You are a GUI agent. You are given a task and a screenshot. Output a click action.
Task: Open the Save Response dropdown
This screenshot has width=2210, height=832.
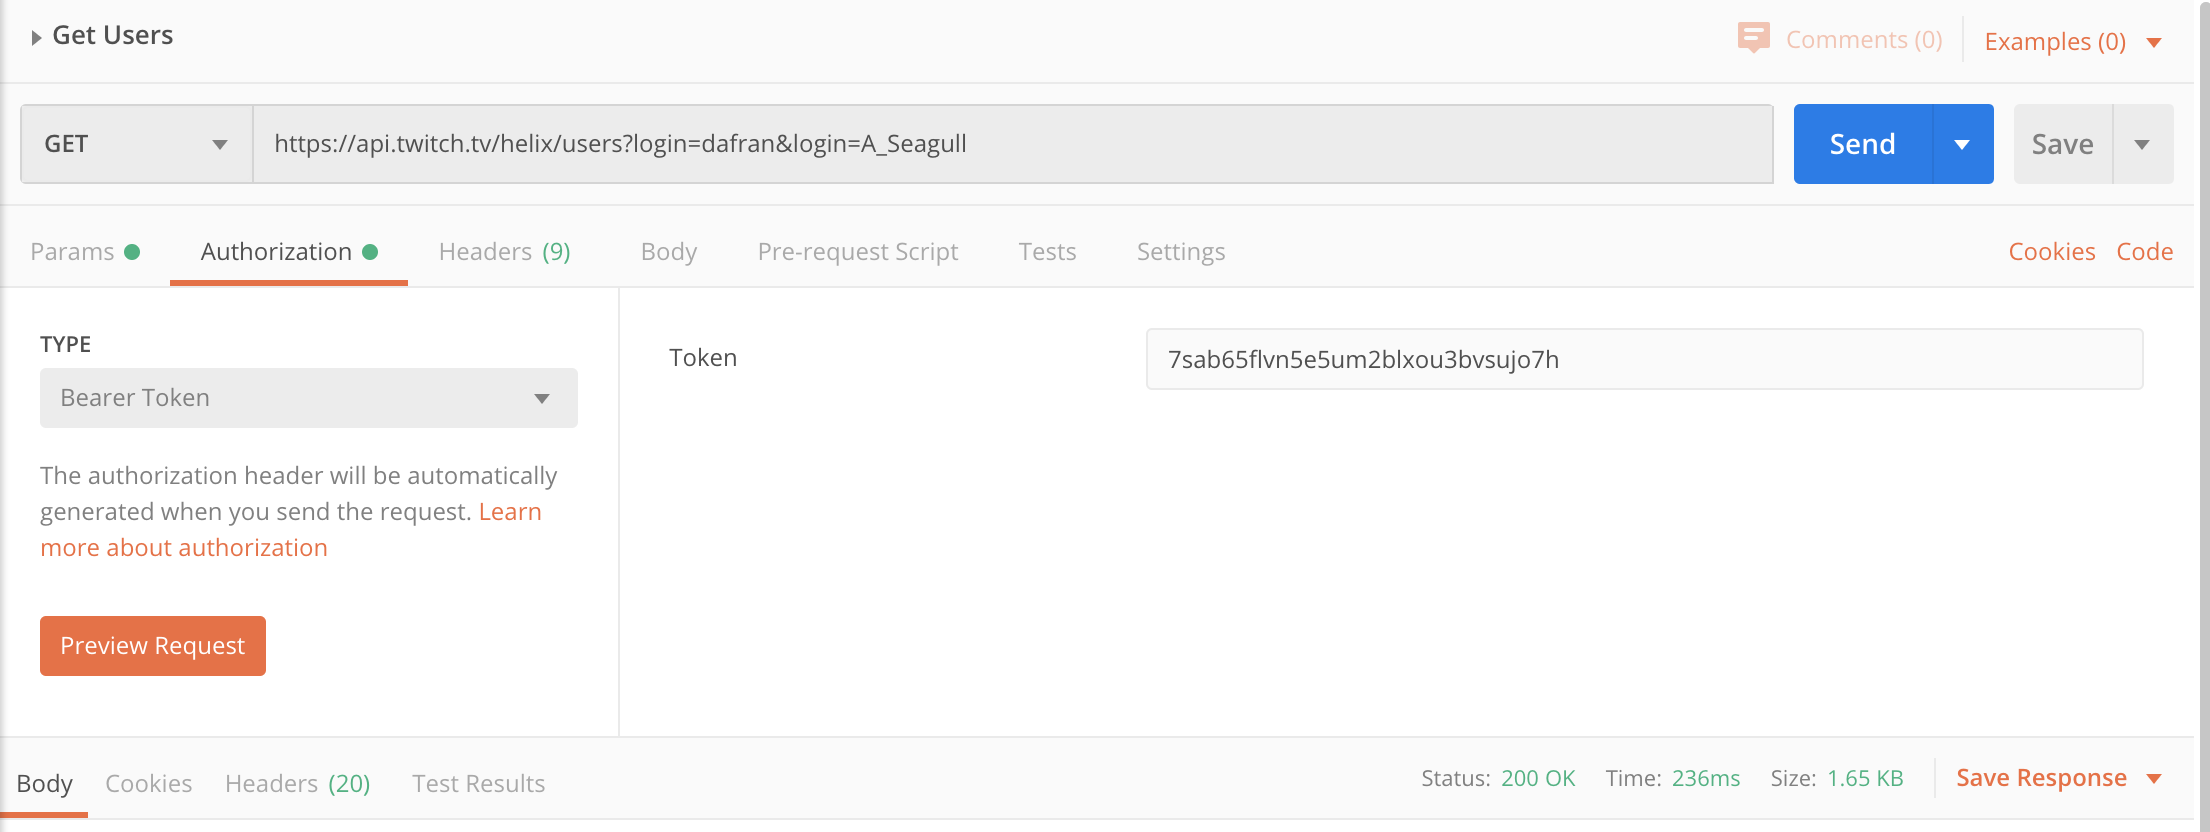2059,778
